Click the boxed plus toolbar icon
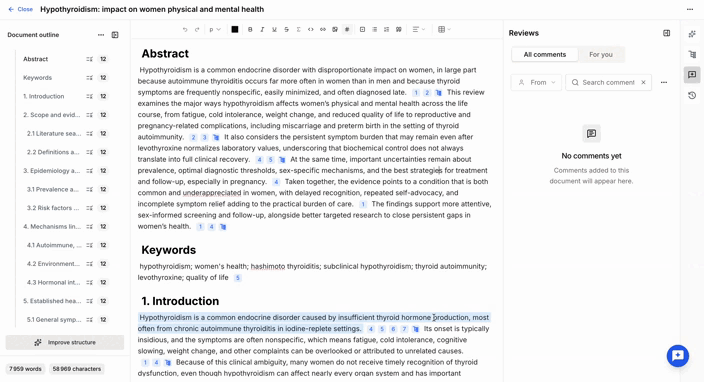 point(362,30)
